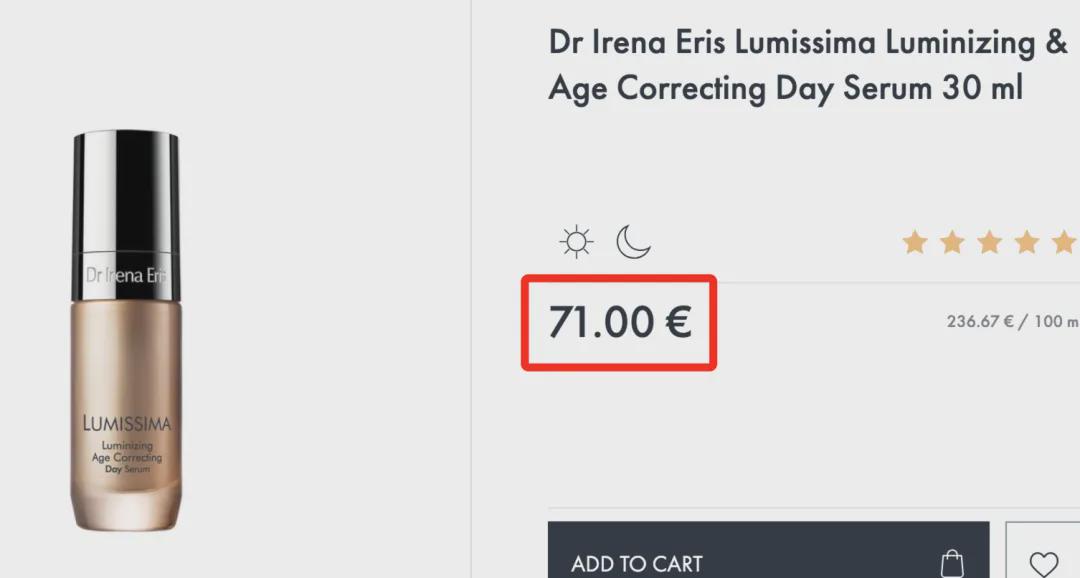The height and width of the screenshot is (578, 1080).
Task: Click the ADD TO CART button text
Action: 636,564
